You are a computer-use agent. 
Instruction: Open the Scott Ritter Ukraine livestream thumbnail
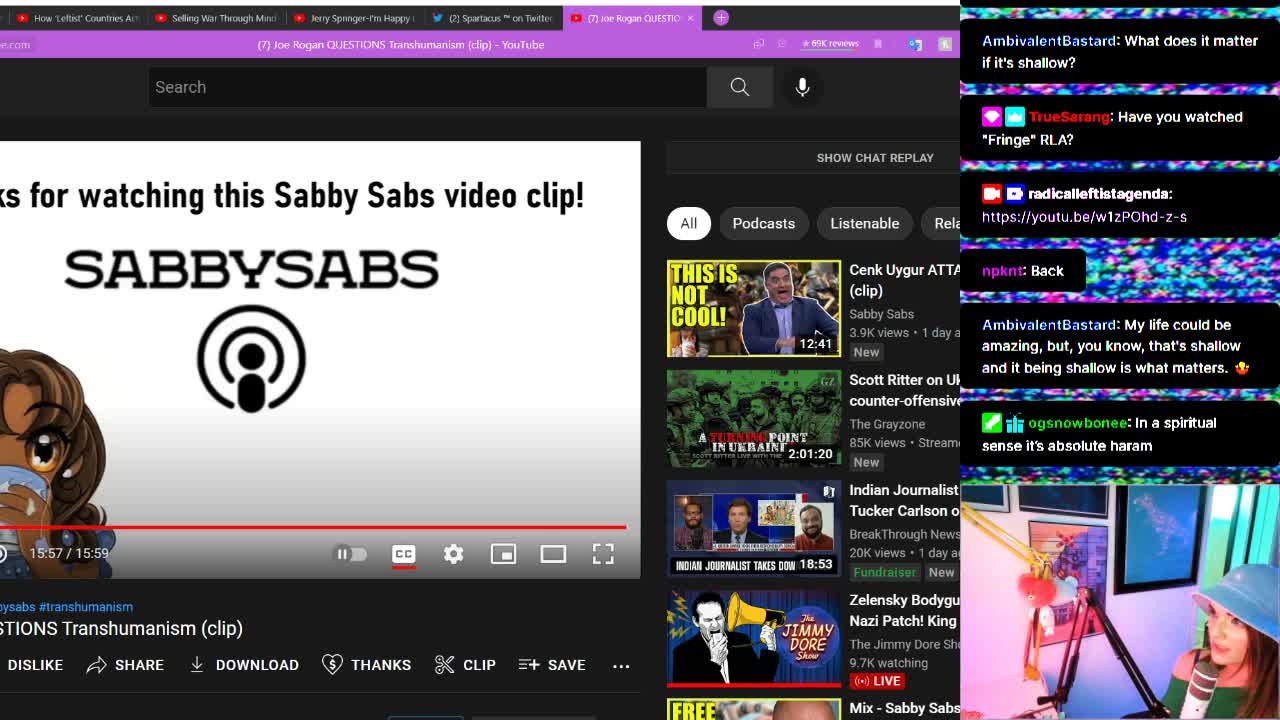(x=754, y=418)
